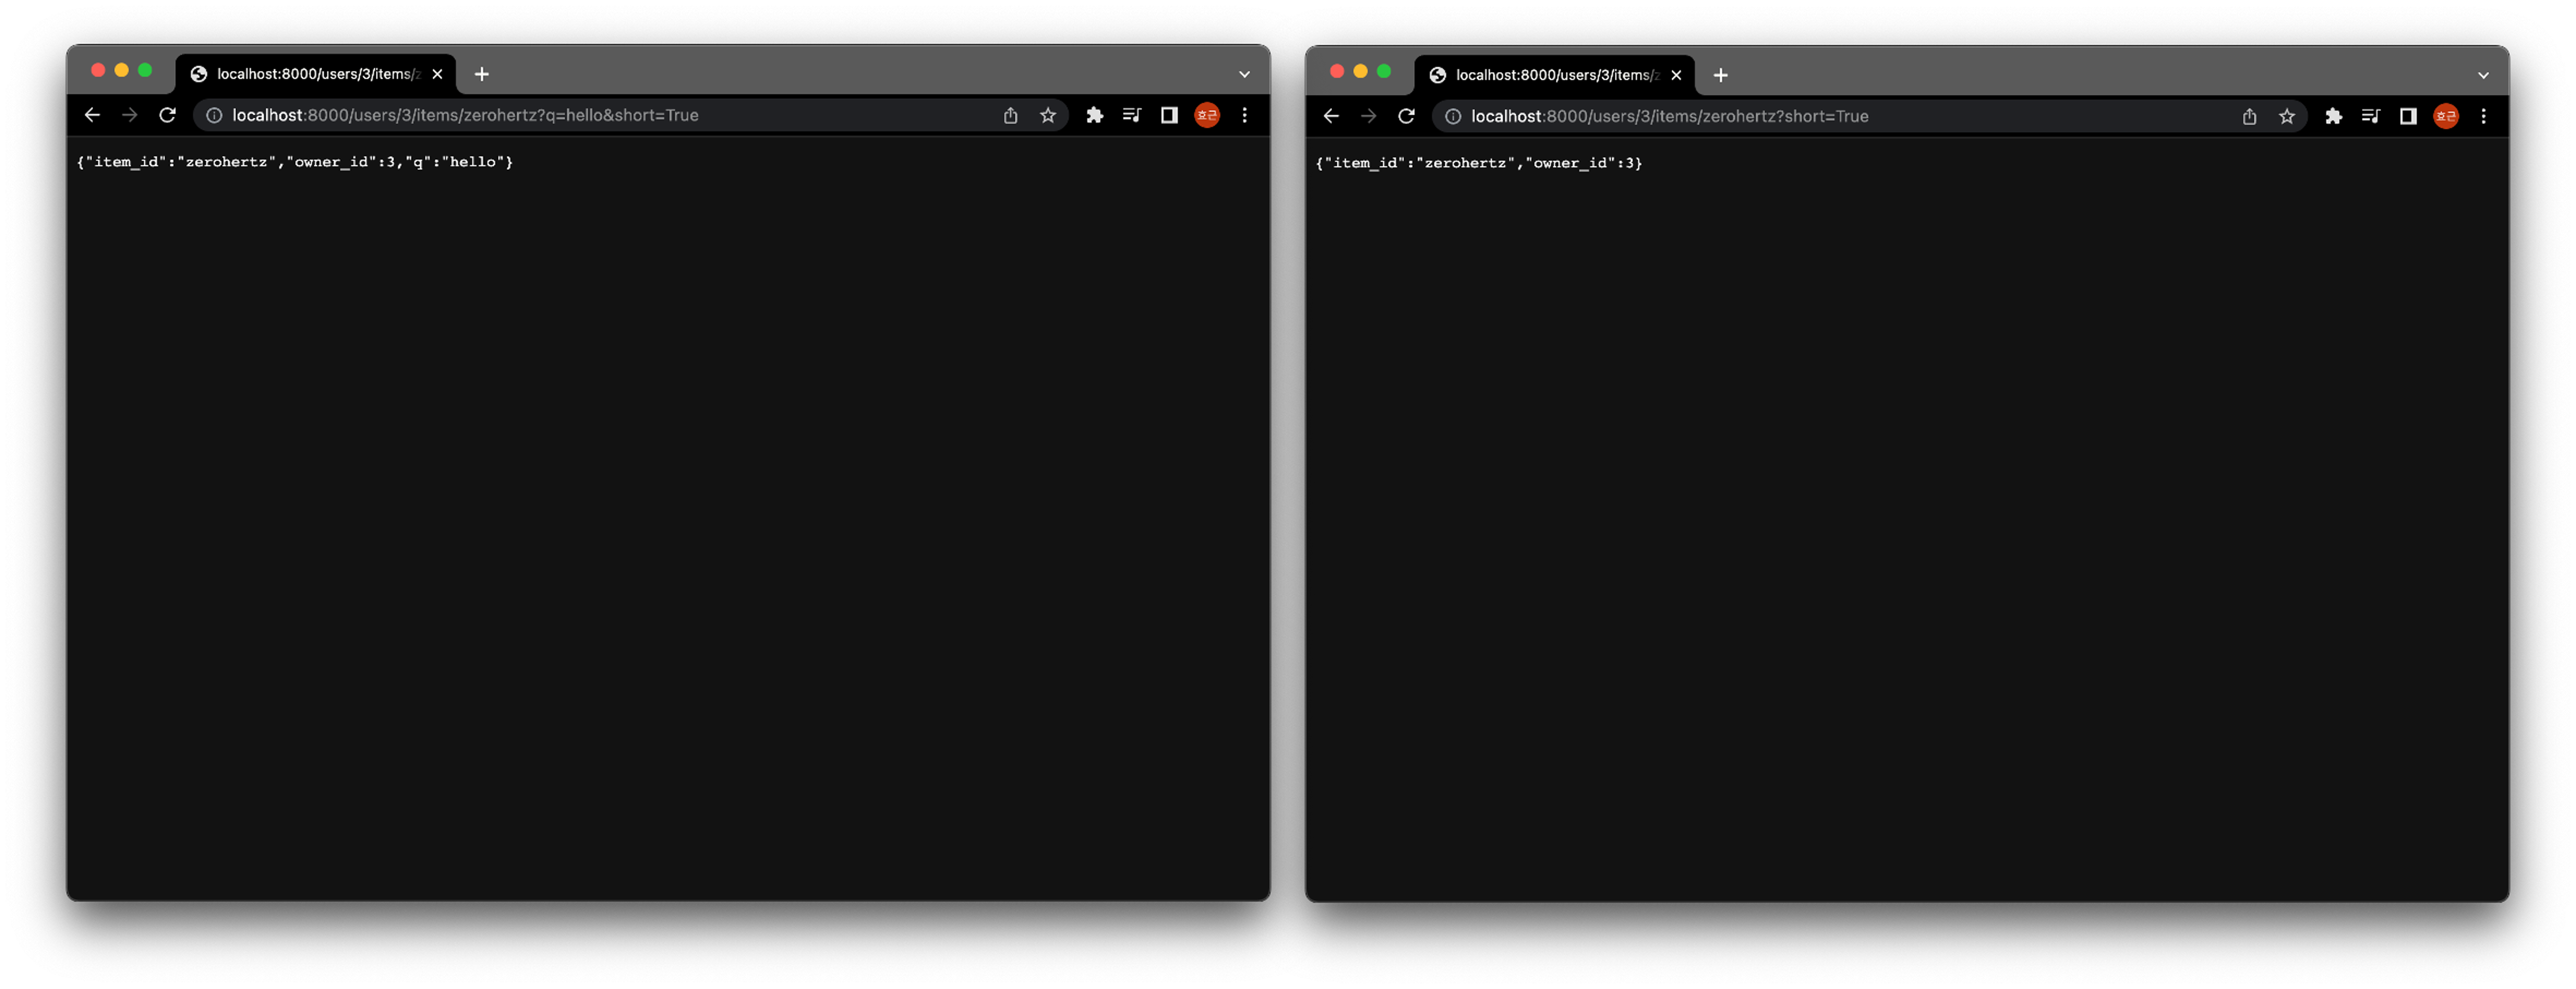The image size is (2576, 989).
Task: Select the localhost tab in the left window
Action: tap(316, 74)
